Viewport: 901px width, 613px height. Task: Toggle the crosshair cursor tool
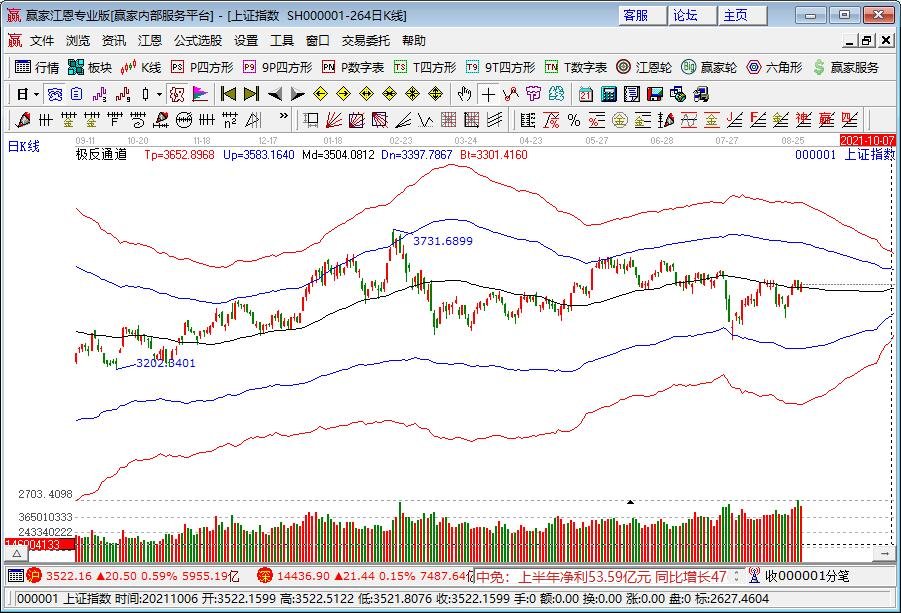488,94
